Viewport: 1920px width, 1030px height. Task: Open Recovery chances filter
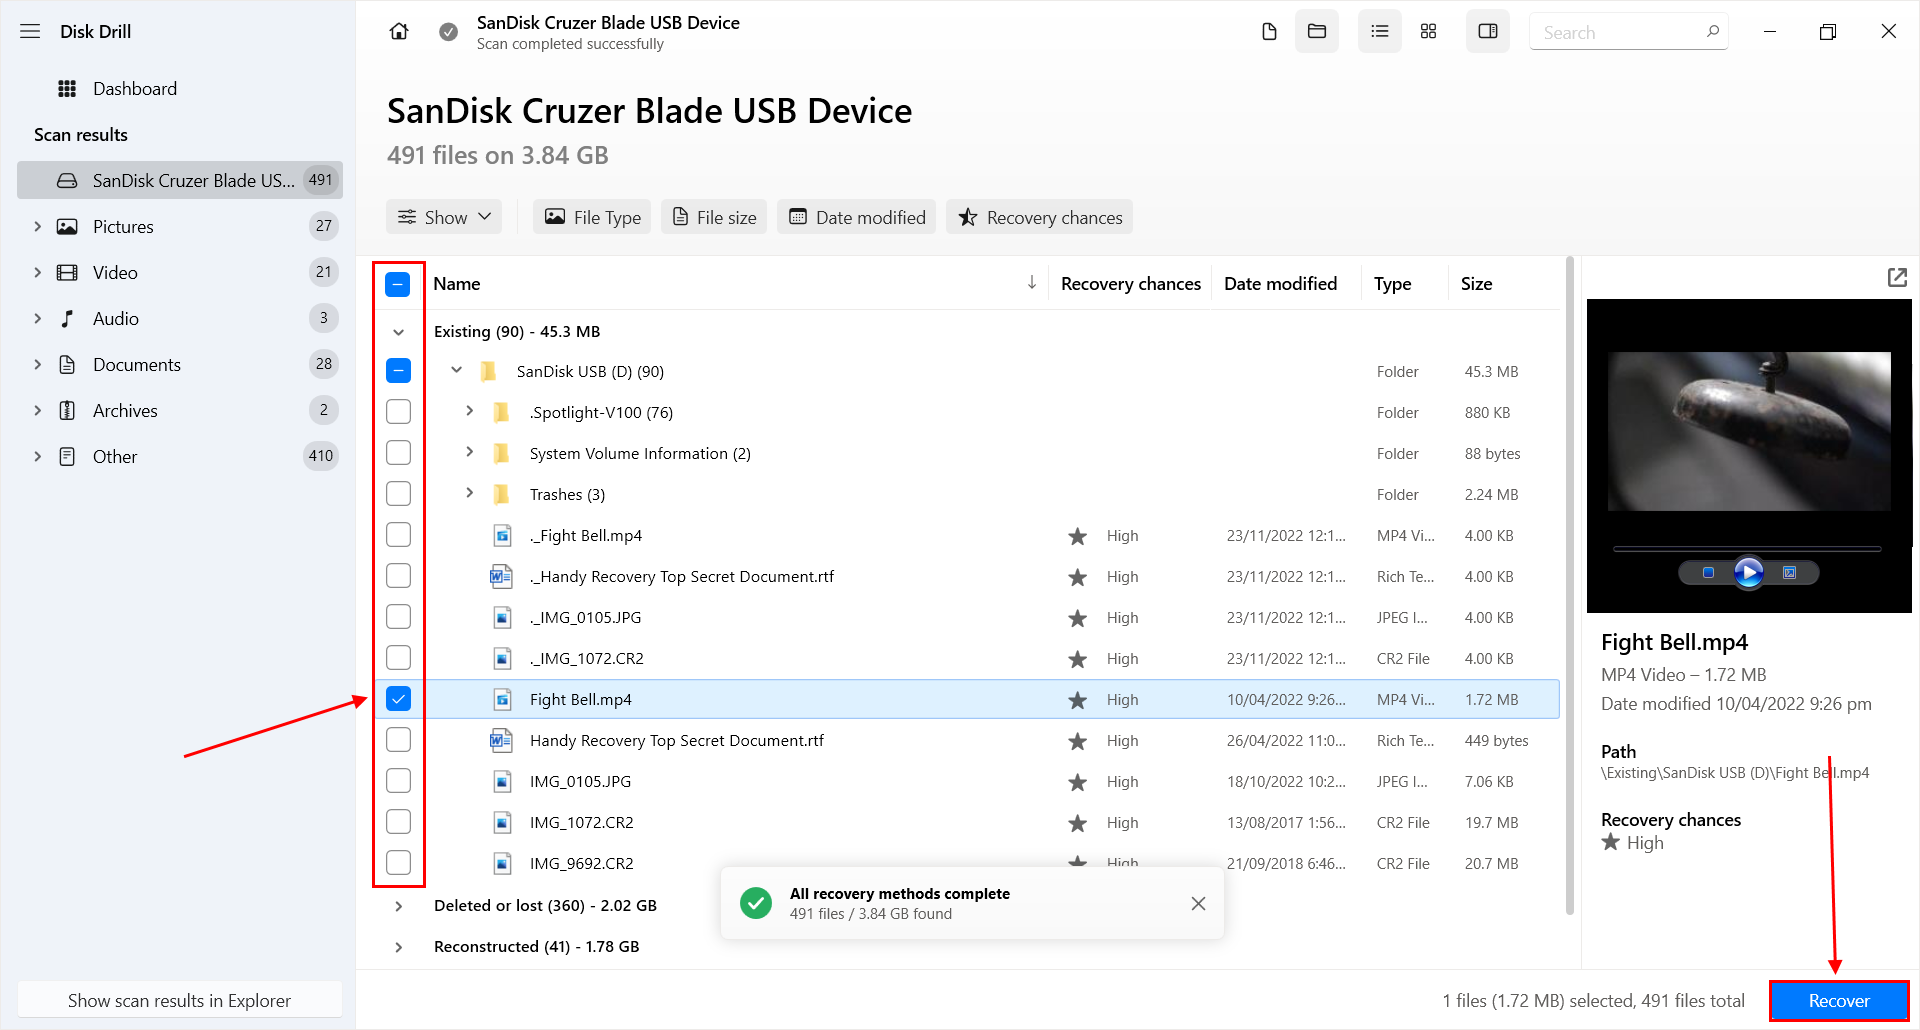[x=1040, y=217]
